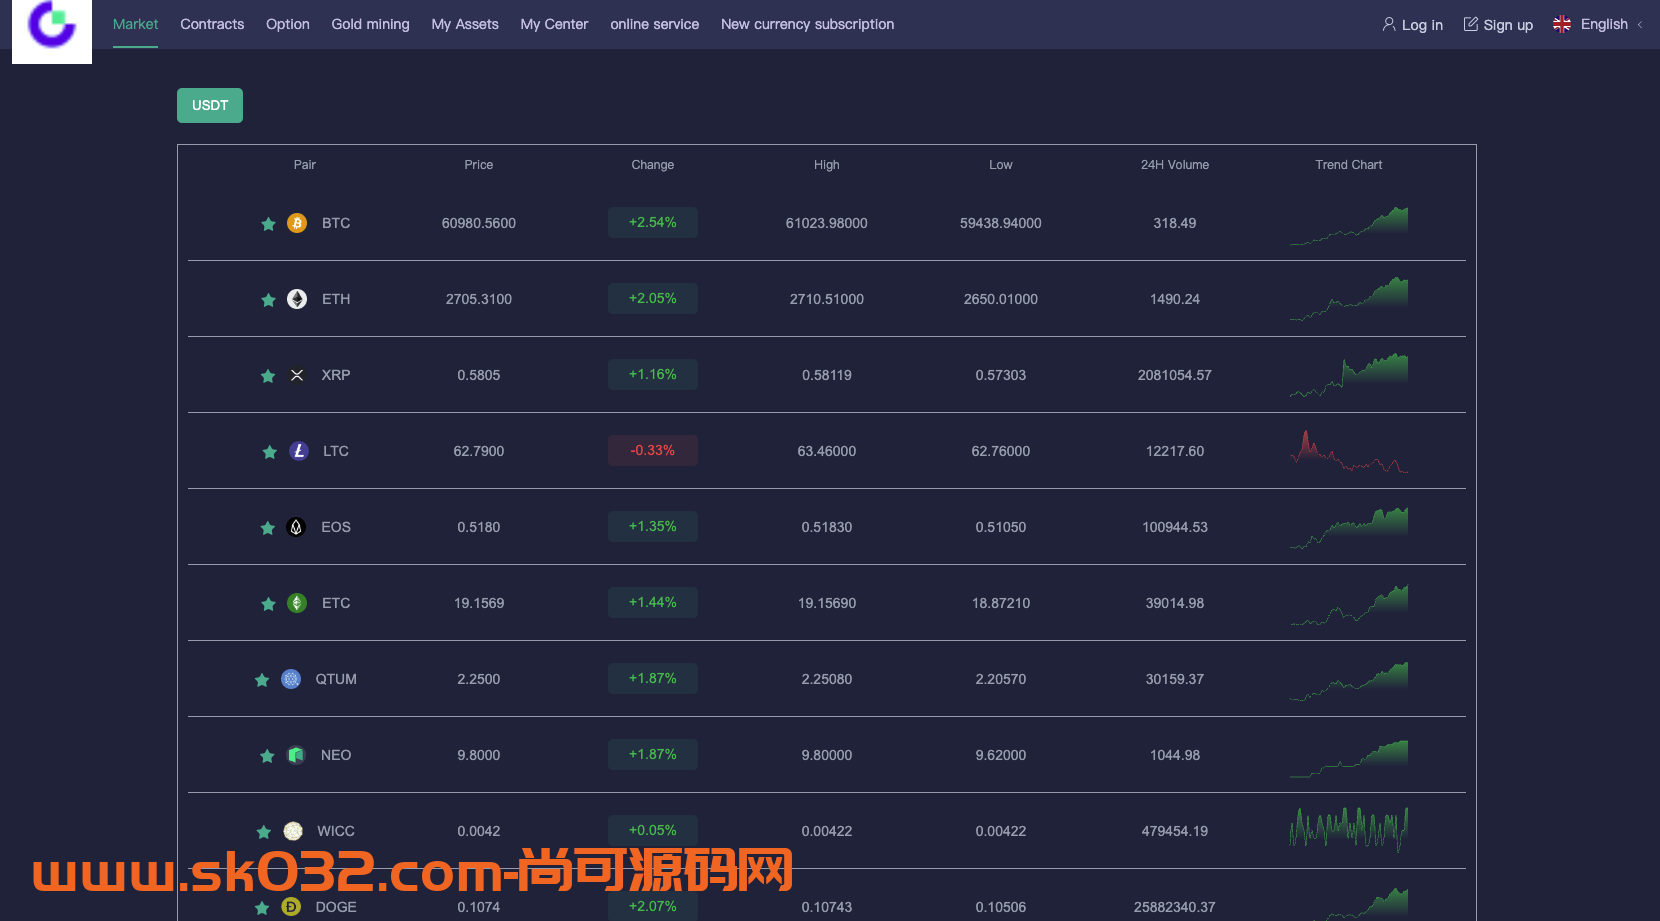Click the DOGE pair name

[x=336, y=907]
